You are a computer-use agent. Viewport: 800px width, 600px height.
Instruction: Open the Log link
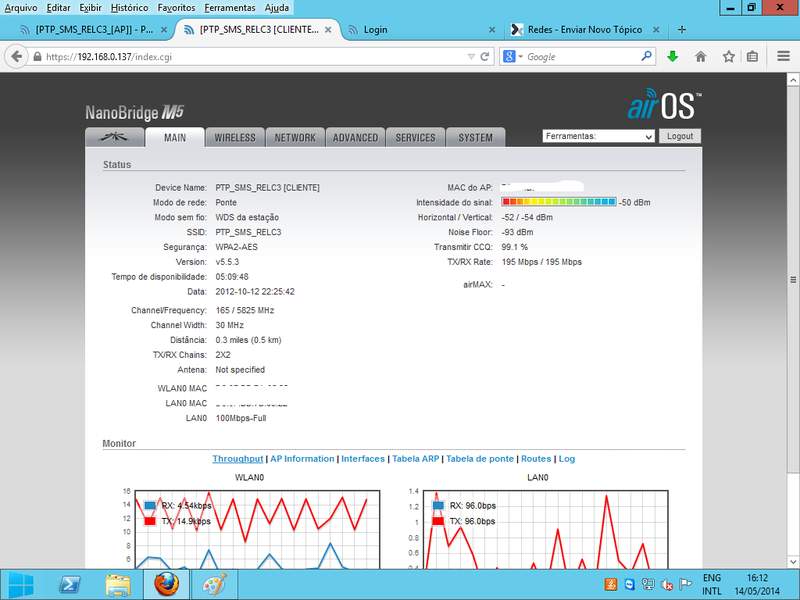point(567,459)
